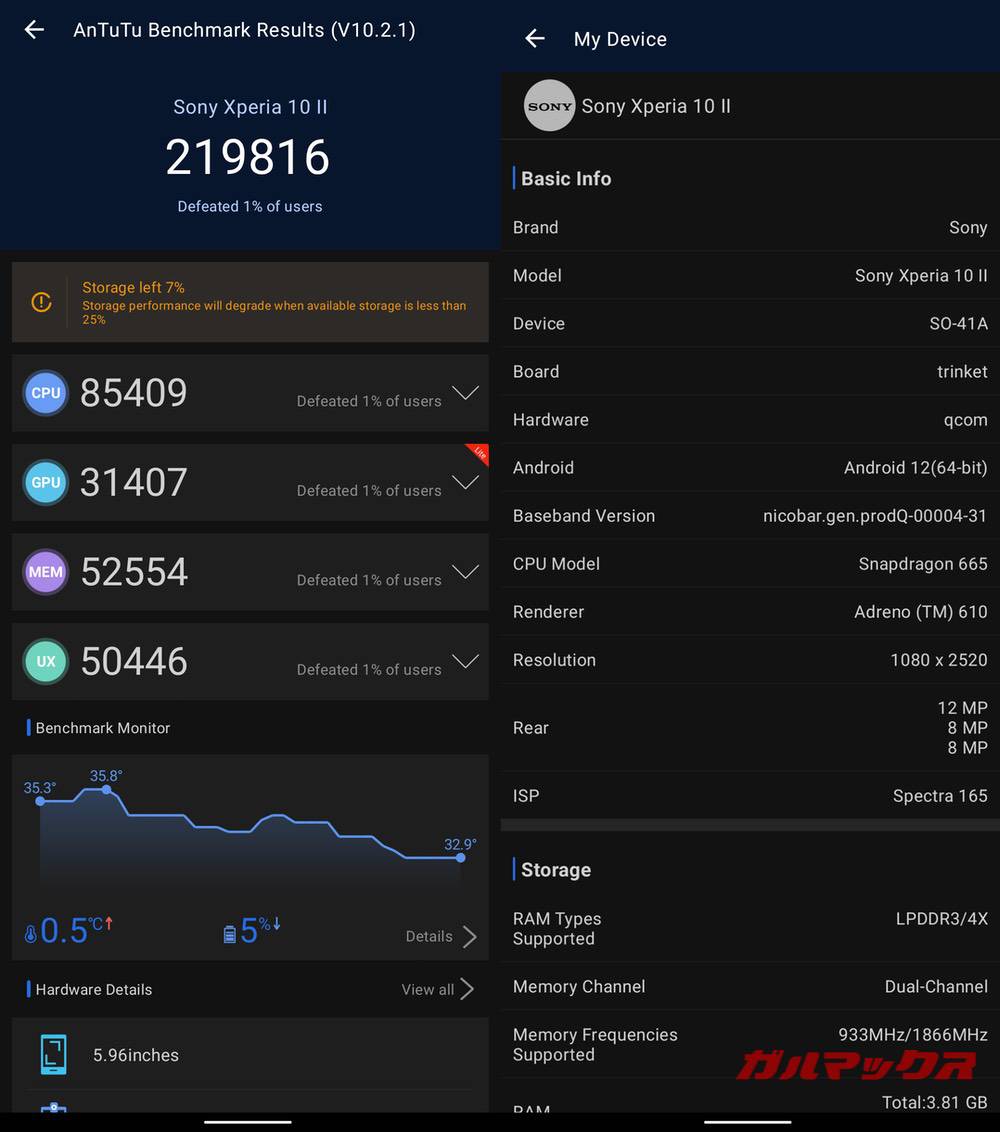Viewport: 1000px width, 1132px height.
Task: Tap the 35.8° peak on temperature graph
Action: coord(106,789)
